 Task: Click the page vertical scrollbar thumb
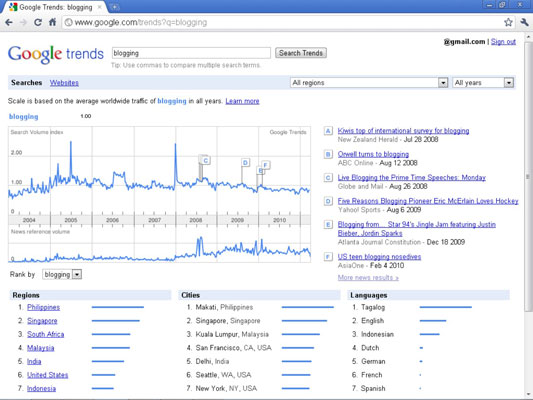tap(528, 177)
